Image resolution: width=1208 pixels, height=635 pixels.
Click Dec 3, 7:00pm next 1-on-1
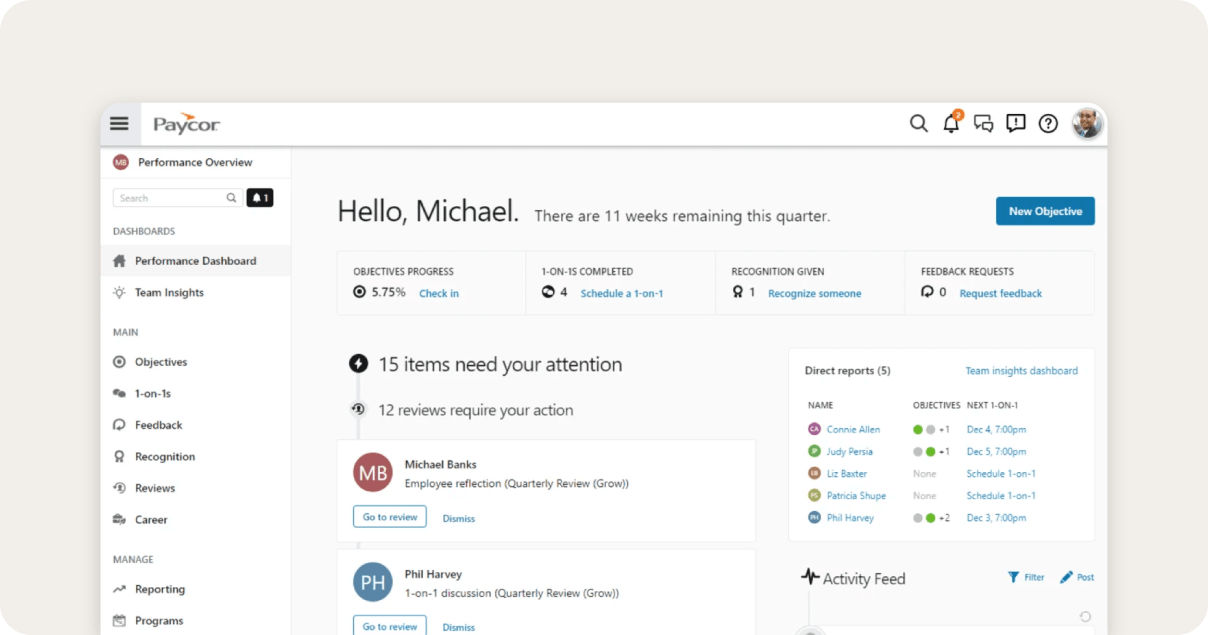996,518
